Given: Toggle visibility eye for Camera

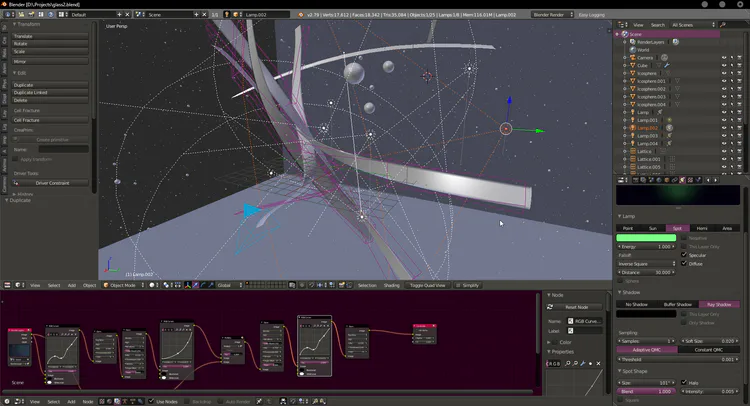Looking at the screenshot, I should click(724, 57).
